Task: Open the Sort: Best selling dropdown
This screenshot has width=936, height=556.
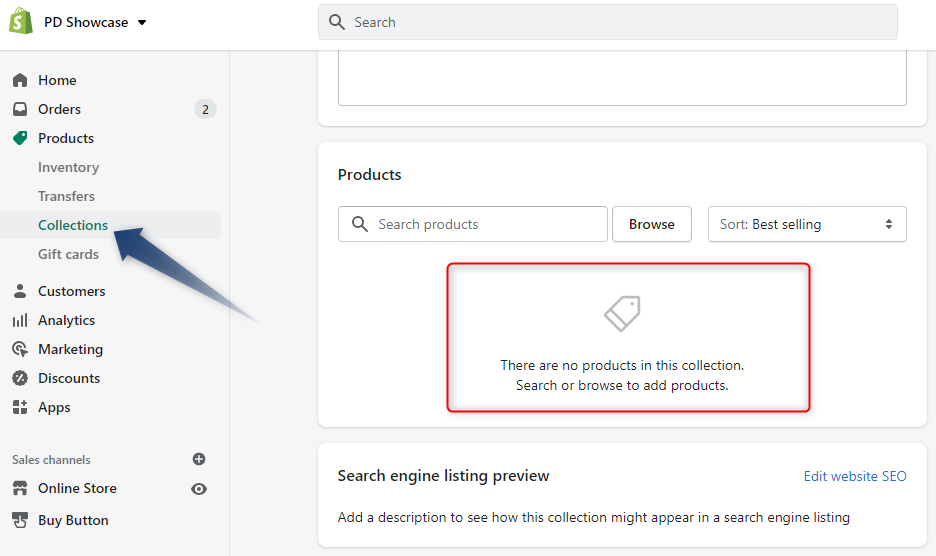Action: click(x=806, y=224)
